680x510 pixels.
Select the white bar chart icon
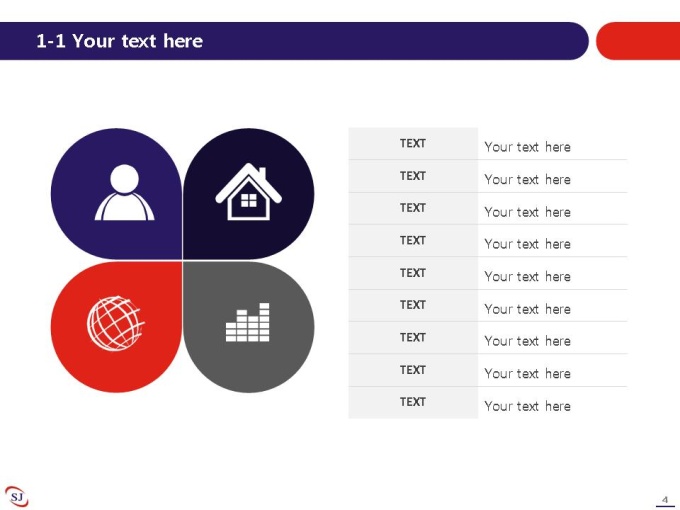248,322
